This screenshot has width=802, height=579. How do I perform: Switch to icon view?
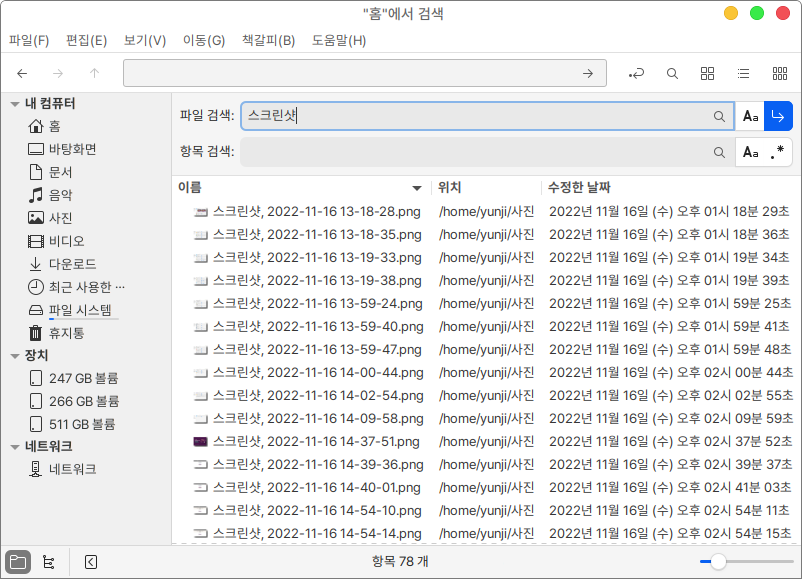(708, 73)
